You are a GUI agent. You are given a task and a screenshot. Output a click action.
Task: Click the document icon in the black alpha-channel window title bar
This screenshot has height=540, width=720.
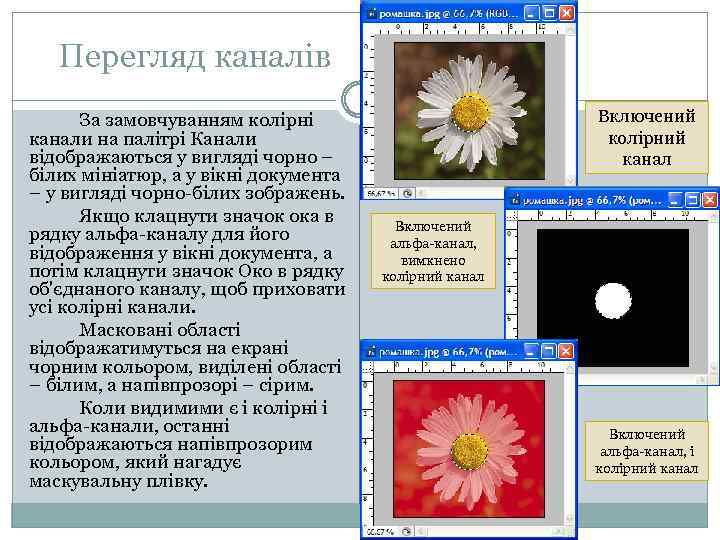pos(515,200)
